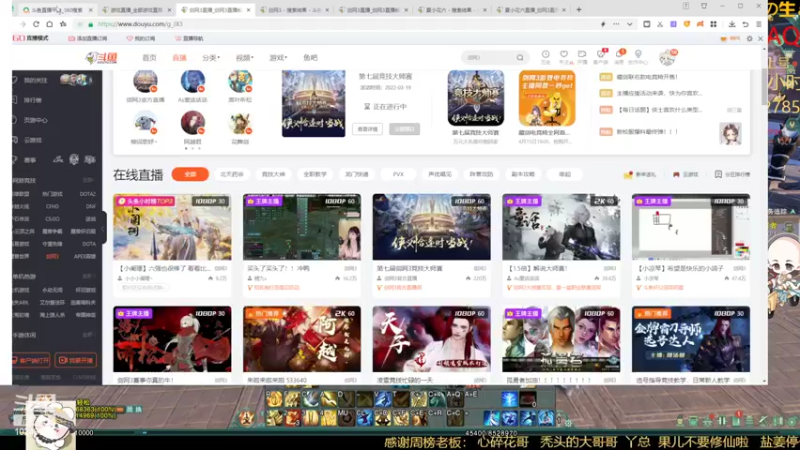Open the 2K 60 stream with white-haired character

(561, 227)
